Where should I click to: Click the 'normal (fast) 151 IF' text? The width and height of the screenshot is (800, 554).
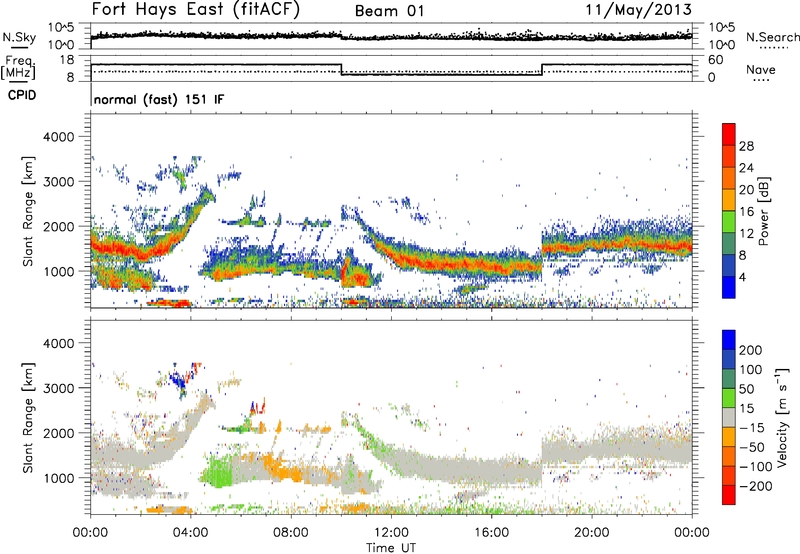tap(159, 99)
